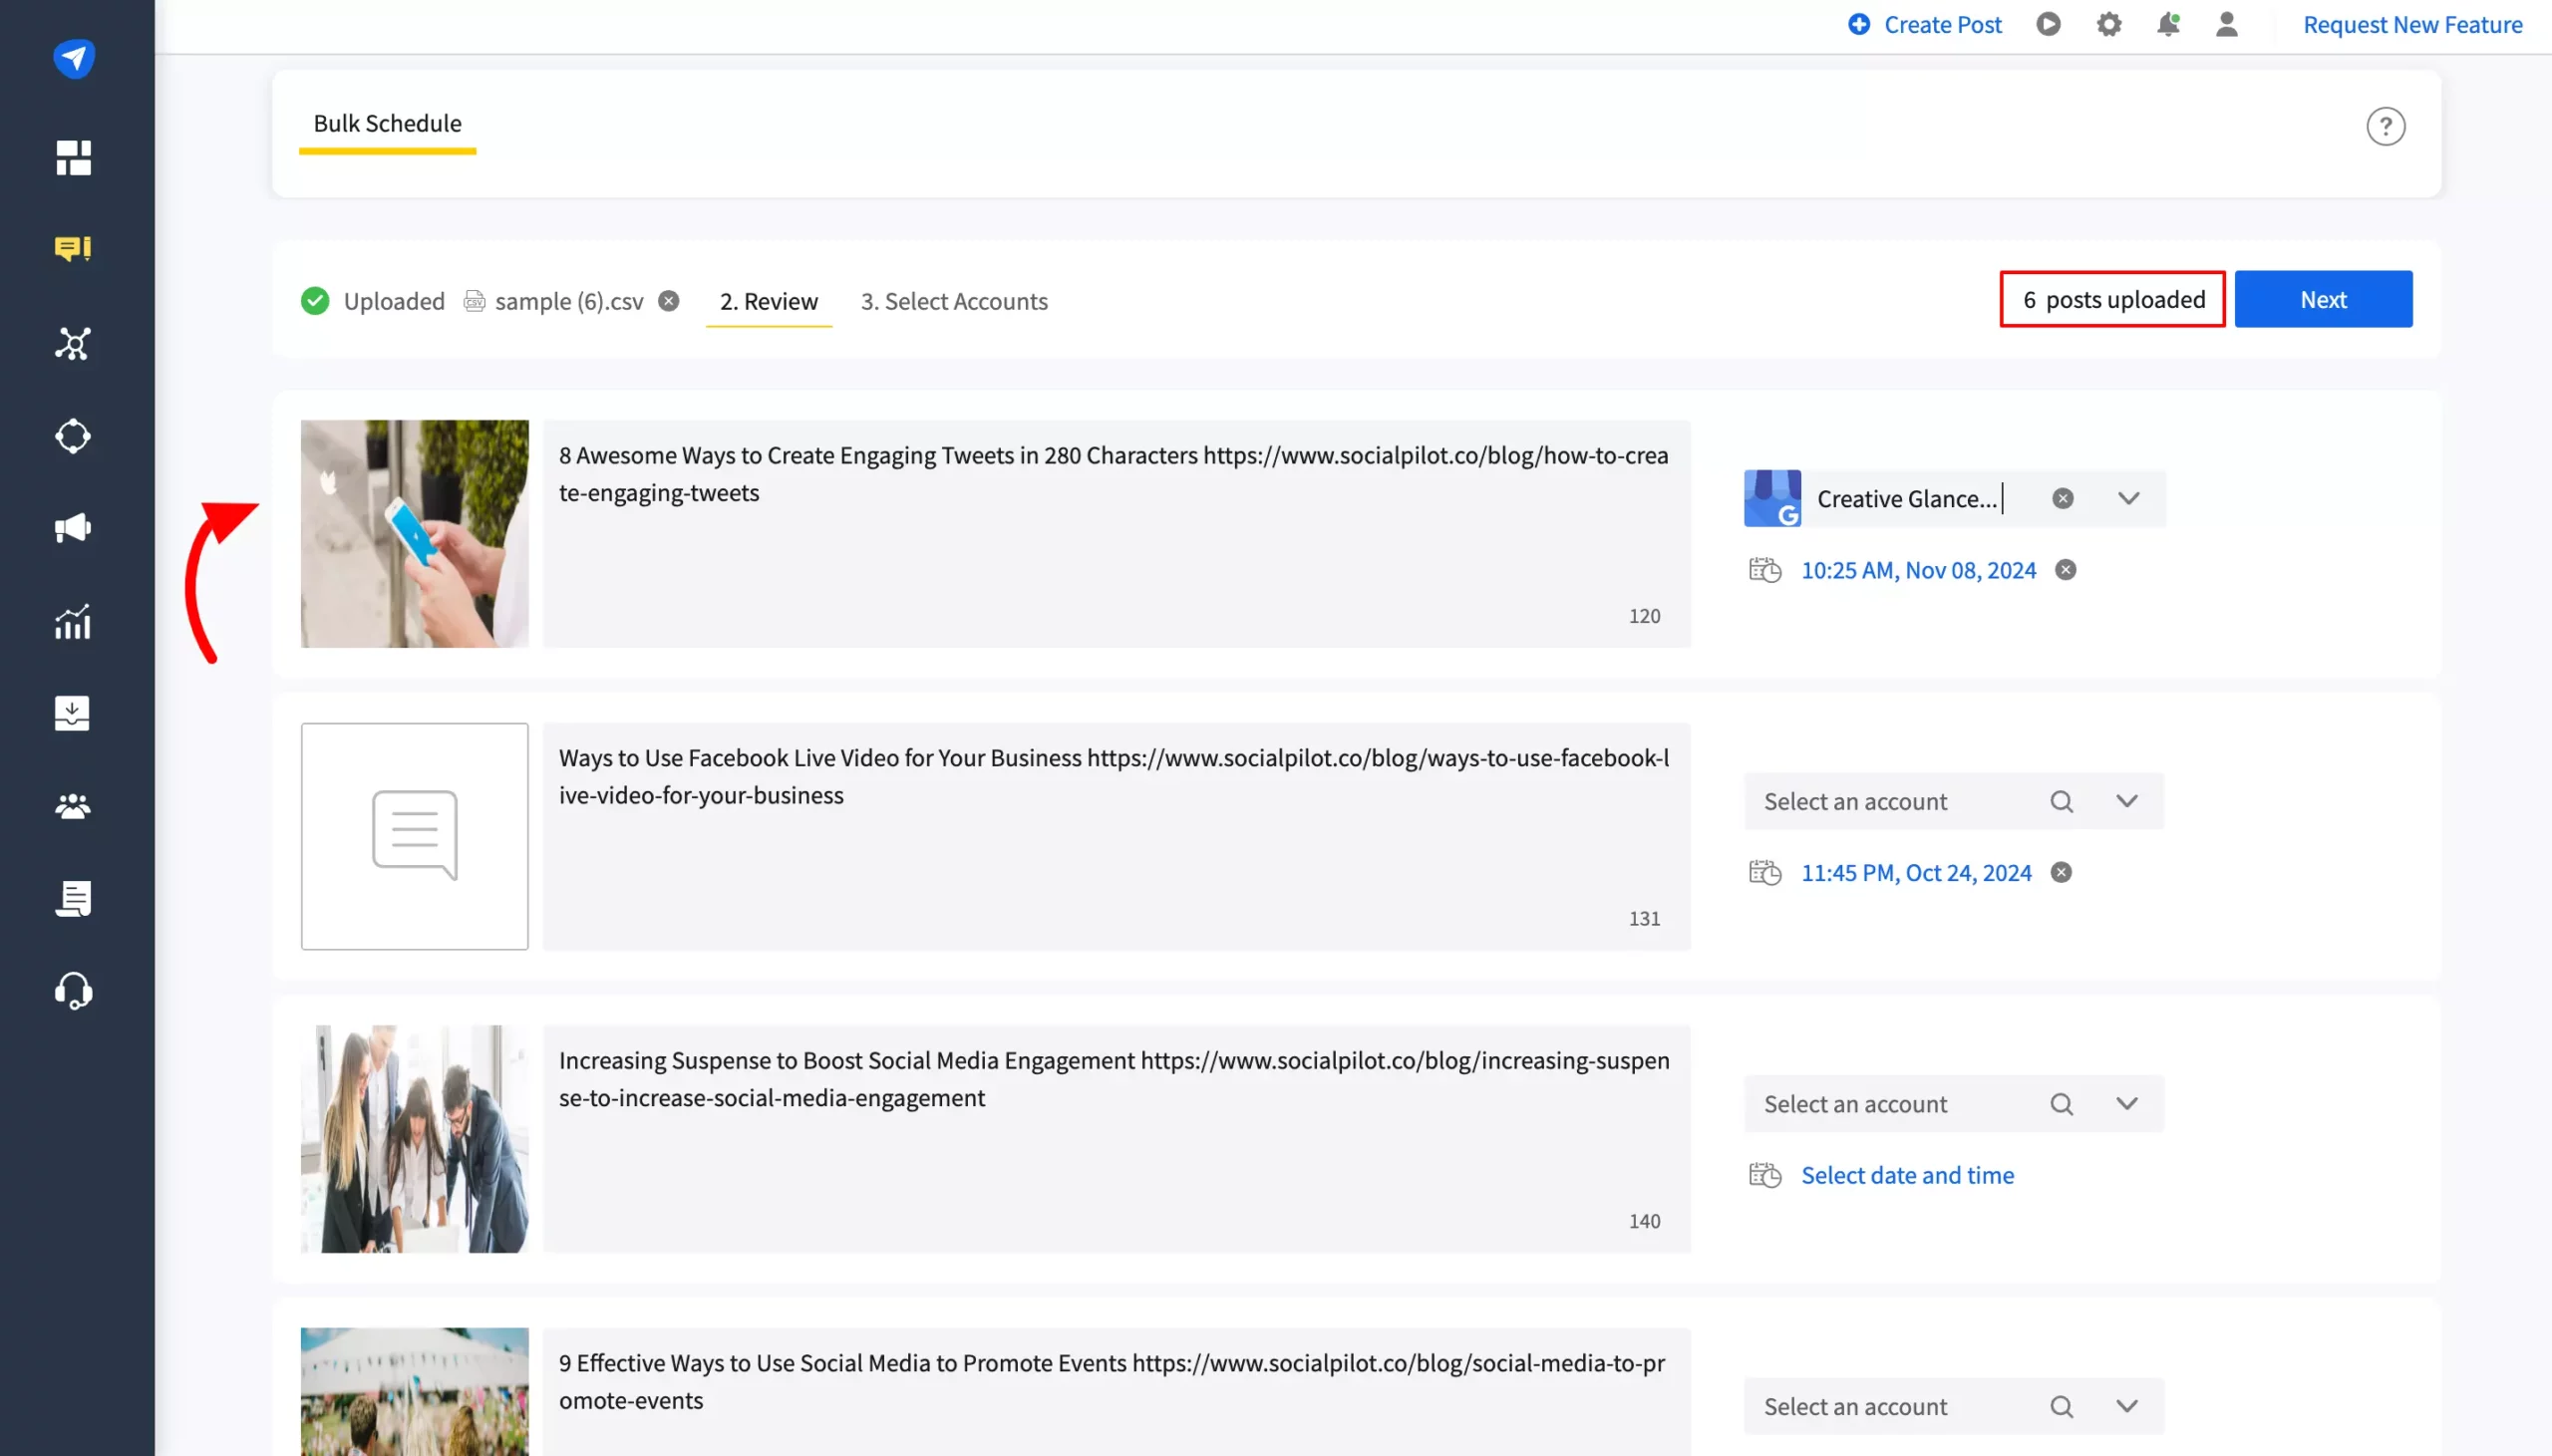This screenshot has height=1456, width=2552.
Task: Open the document list sidebar icon
Action: coord(73,898)
